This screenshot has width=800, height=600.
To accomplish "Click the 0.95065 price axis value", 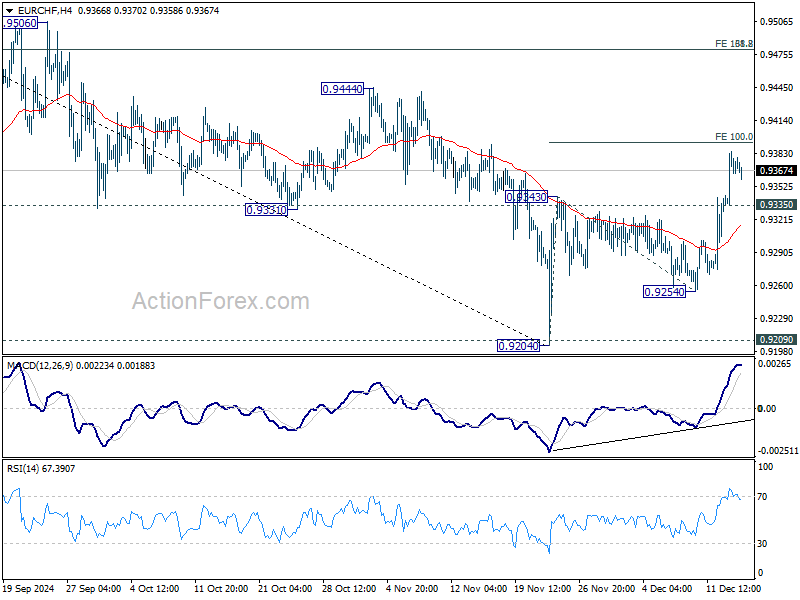I will [777, 21].
